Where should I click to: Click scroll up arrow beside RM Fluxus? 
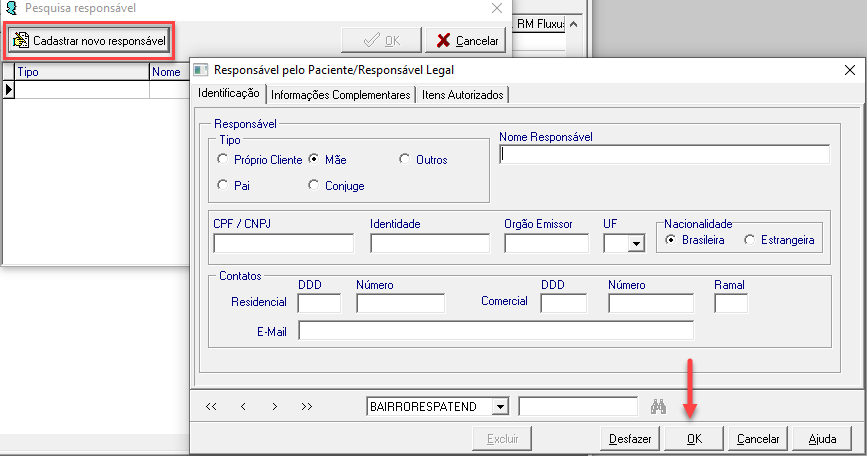573,24
